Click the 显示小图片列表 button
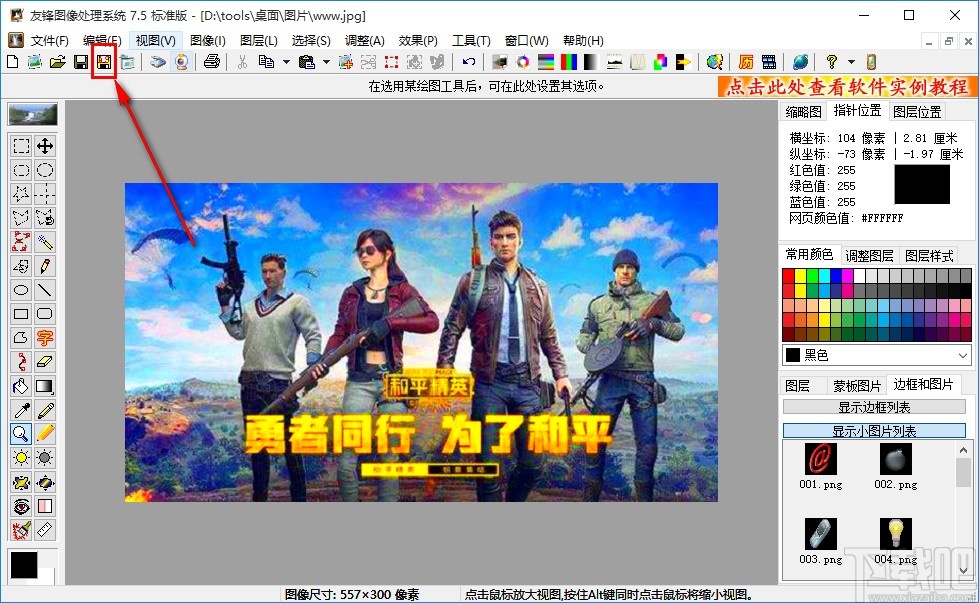This screenshot has height=603, width=979. tap(874, 431)
